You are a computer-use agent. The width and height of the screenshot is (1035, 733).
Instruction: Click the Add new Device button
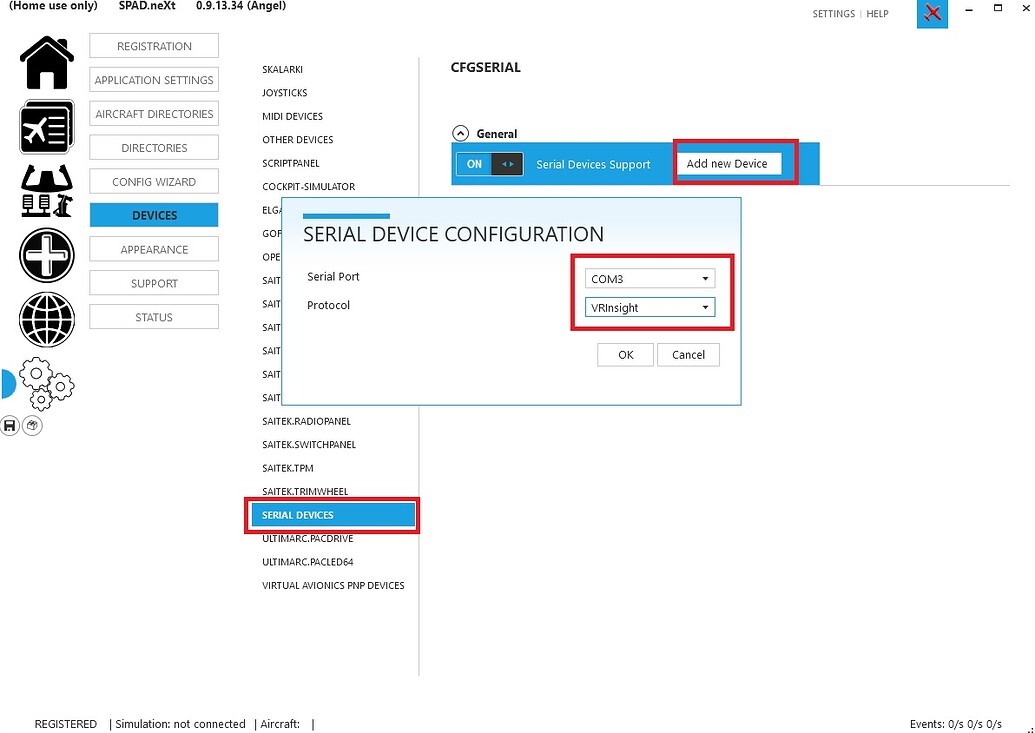(727, 164)
